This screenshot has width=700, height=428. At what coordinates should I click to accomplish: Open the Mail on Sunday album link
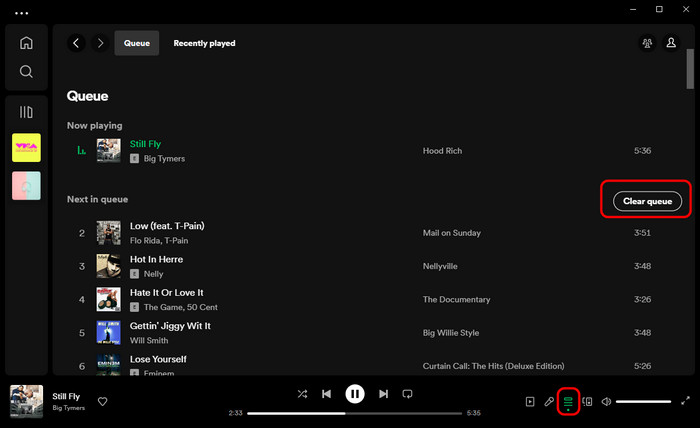(452, 233)
